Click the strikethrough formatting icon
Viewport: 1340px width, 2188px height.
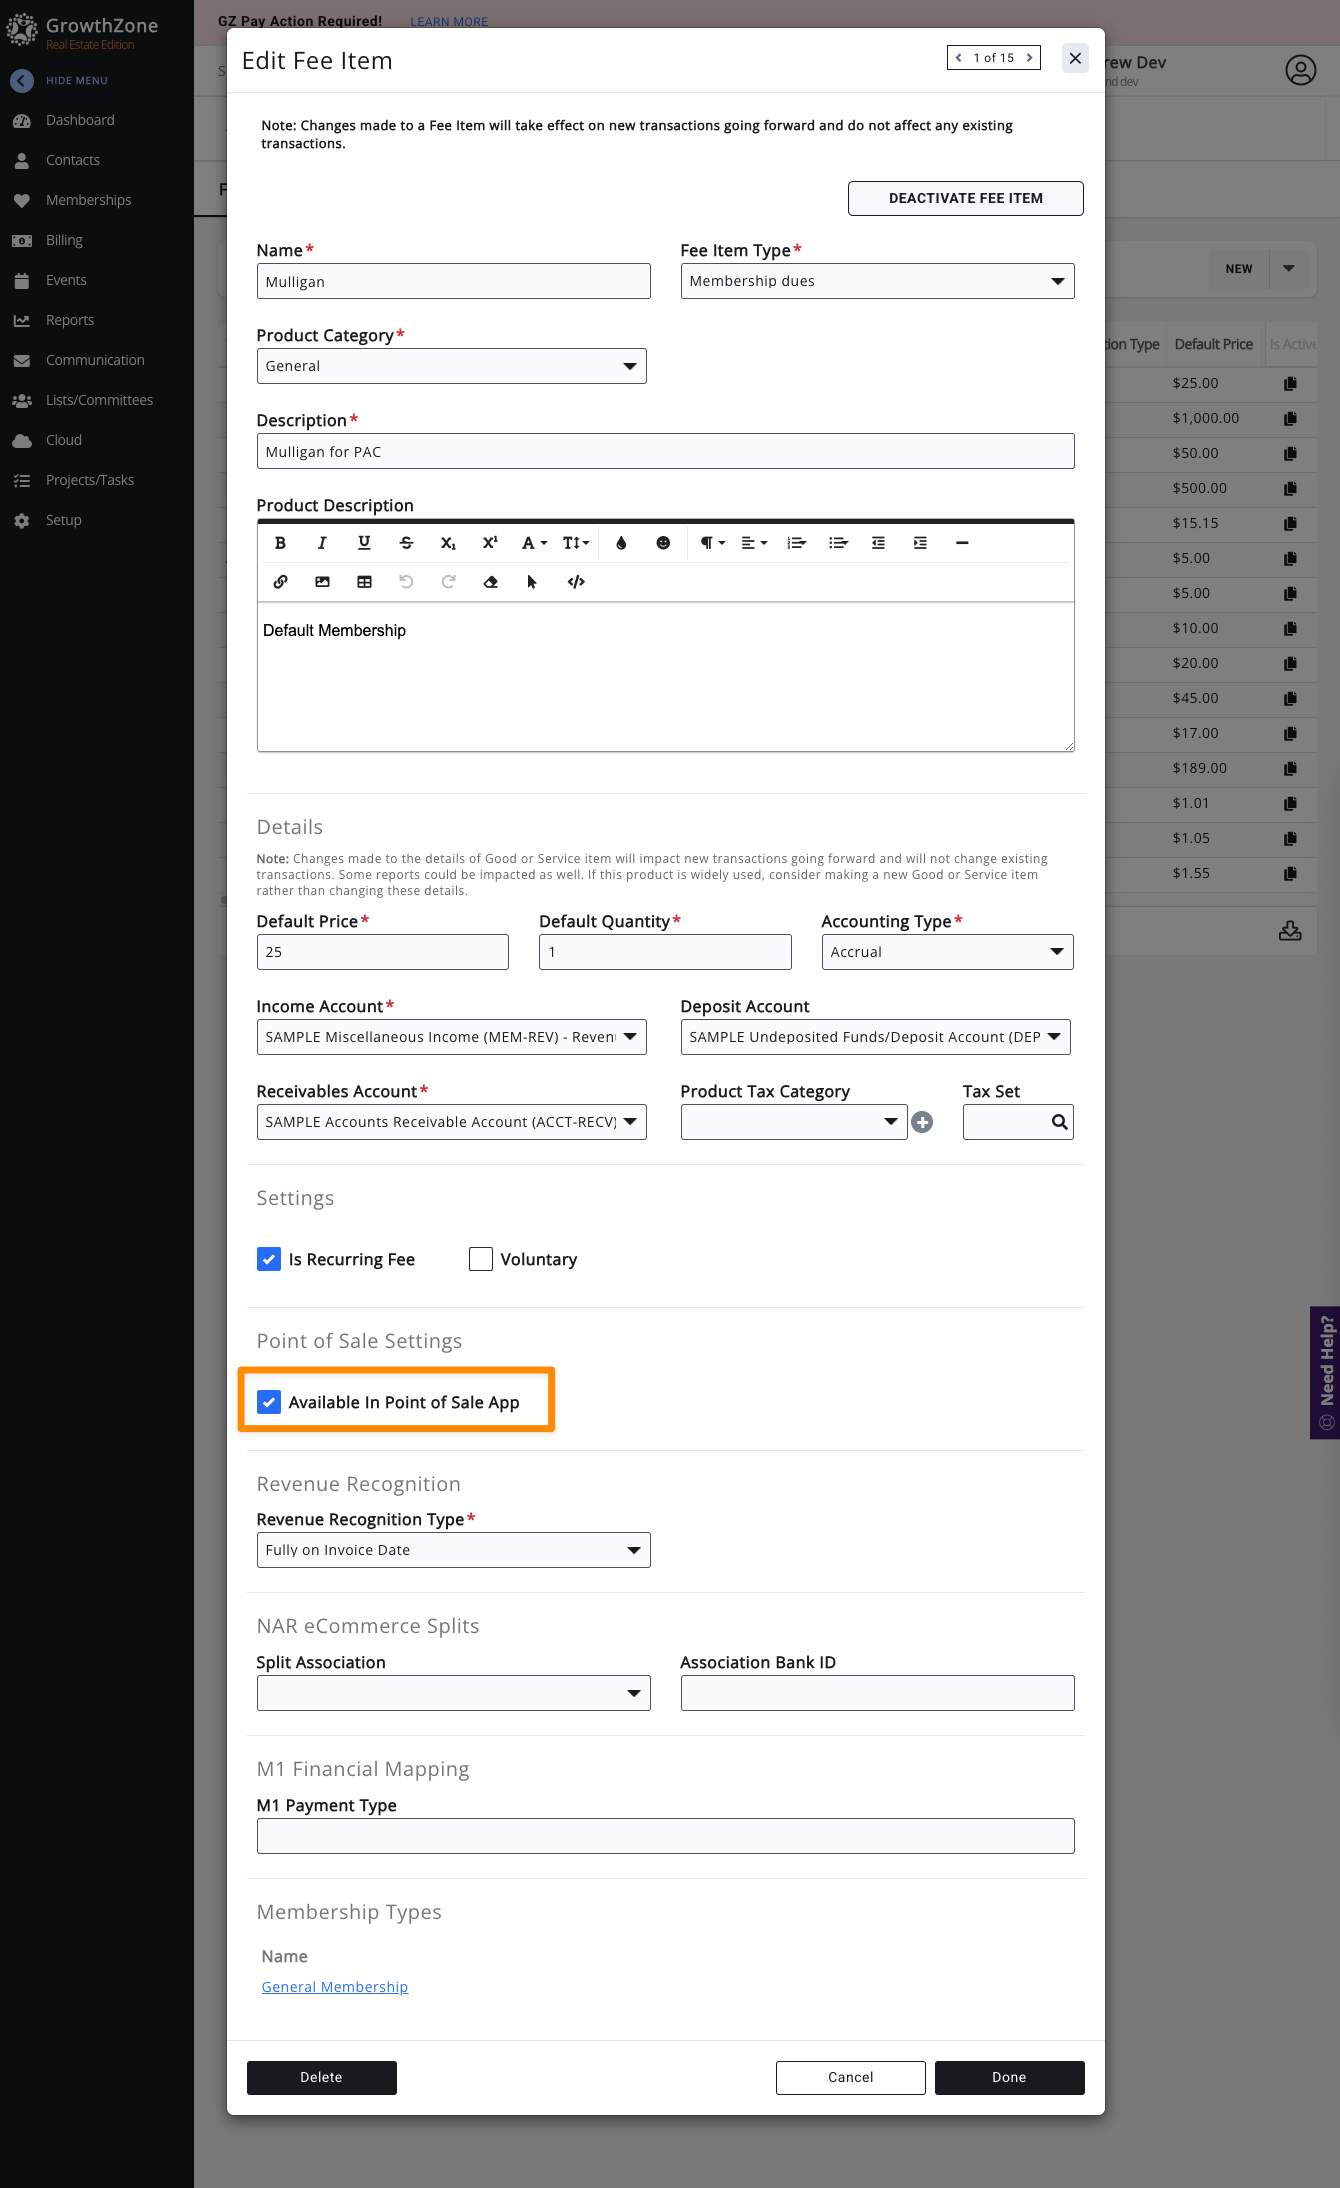406,543
